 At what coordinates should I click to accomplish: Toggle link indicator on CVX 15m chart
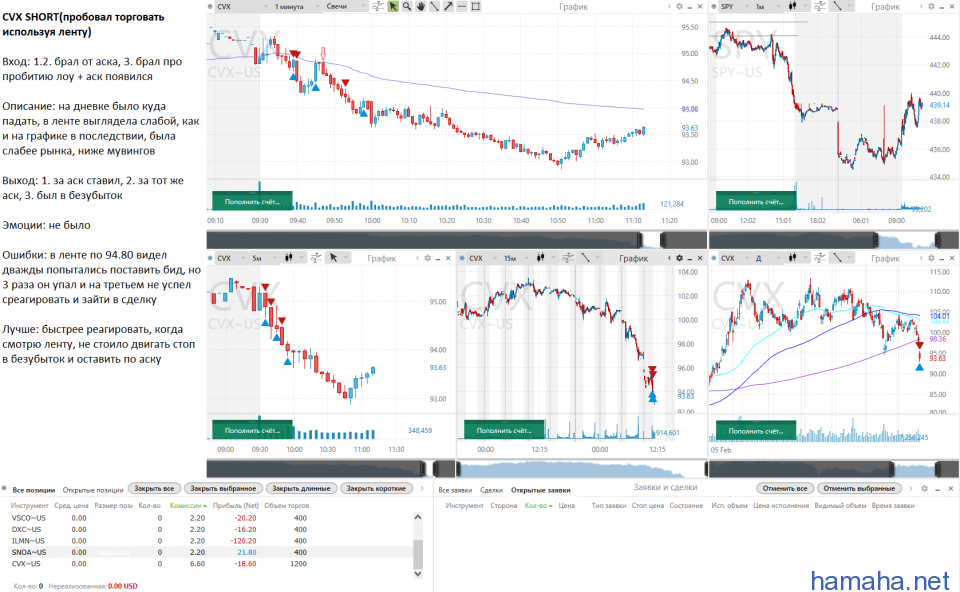click(462, 258)
